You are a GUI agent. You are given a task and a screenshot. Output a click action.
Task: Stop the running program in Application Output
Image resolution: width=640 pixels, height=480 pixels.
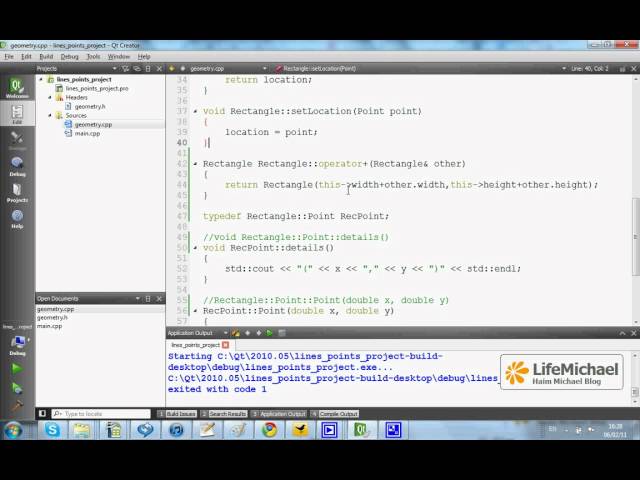pos(281,333)
